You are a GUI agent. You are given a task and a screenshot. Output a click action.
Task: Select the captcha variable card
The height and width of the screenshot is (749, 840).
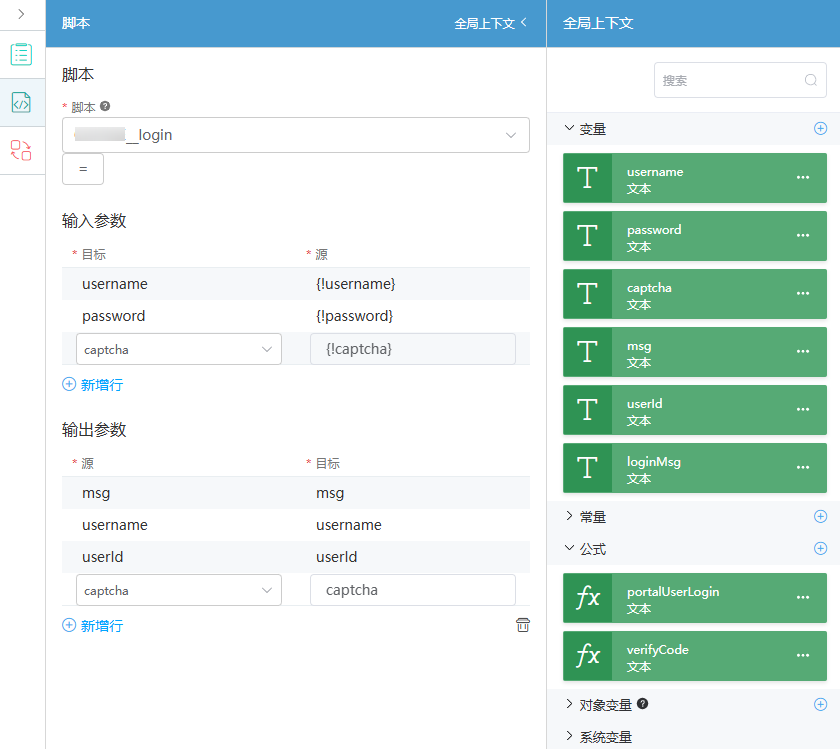[695, 294]
